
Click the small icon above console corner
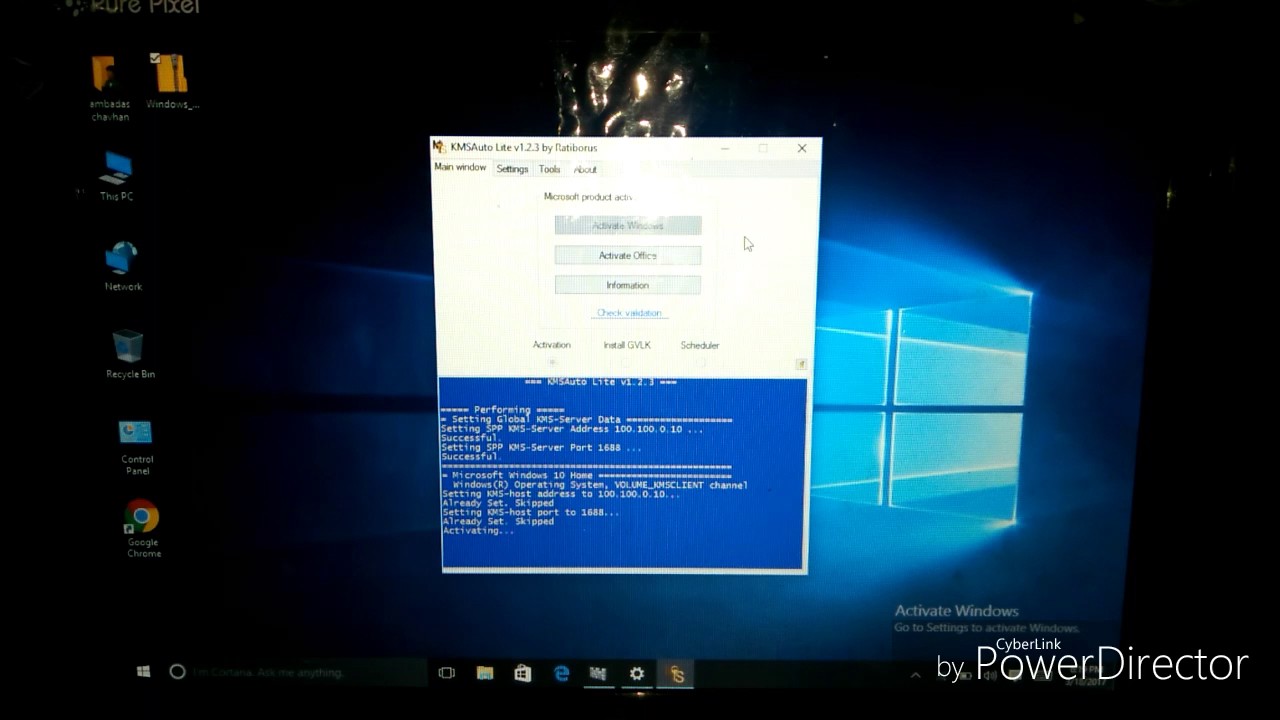point(801,364)
